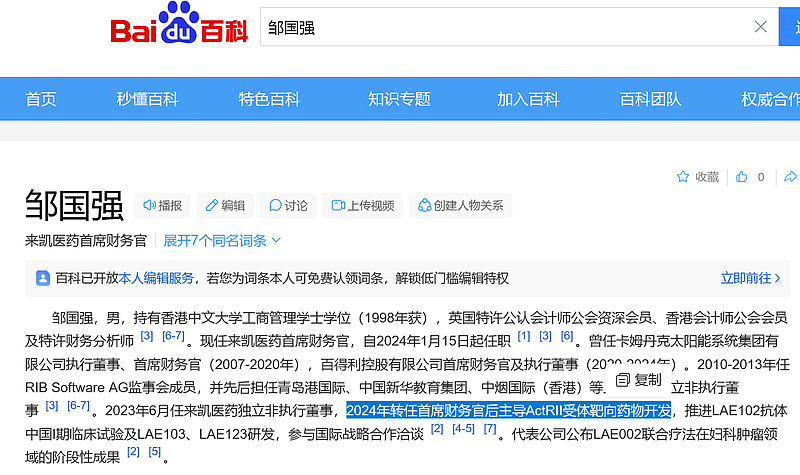This screenshot has width=800, height=475.
Task: Click the entry title 邹国强
Action: click(74, 206)
